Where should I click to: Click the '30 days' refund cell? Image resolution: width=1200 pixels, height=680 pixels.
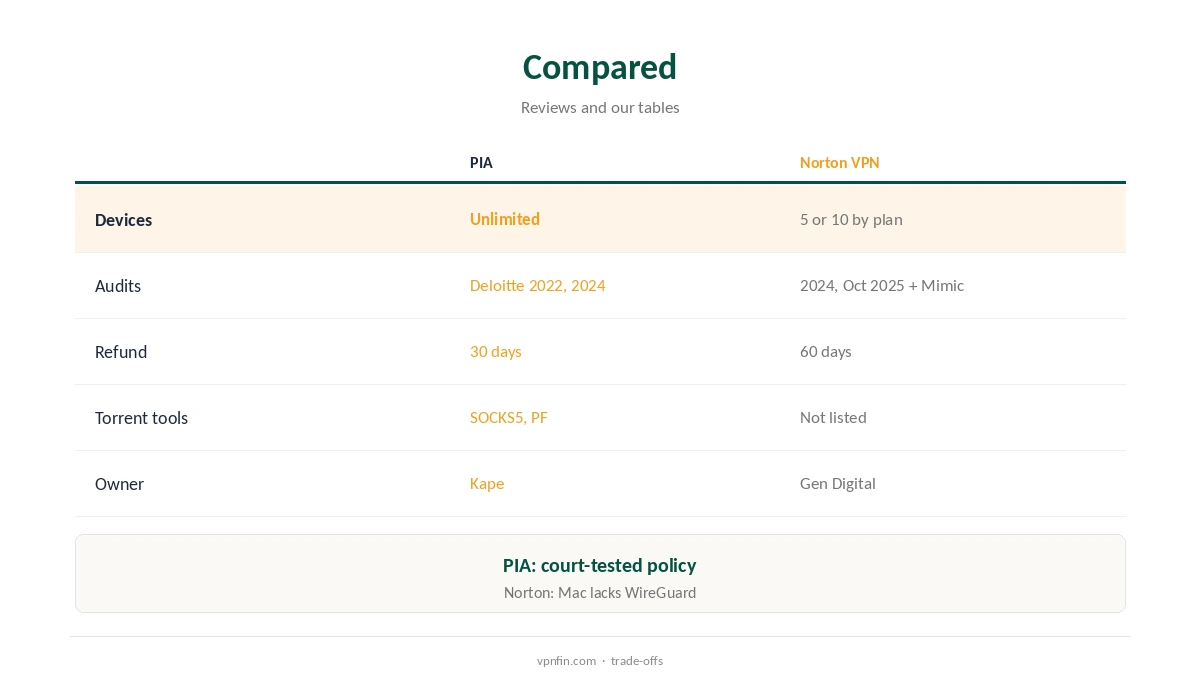tap(495, 351)
